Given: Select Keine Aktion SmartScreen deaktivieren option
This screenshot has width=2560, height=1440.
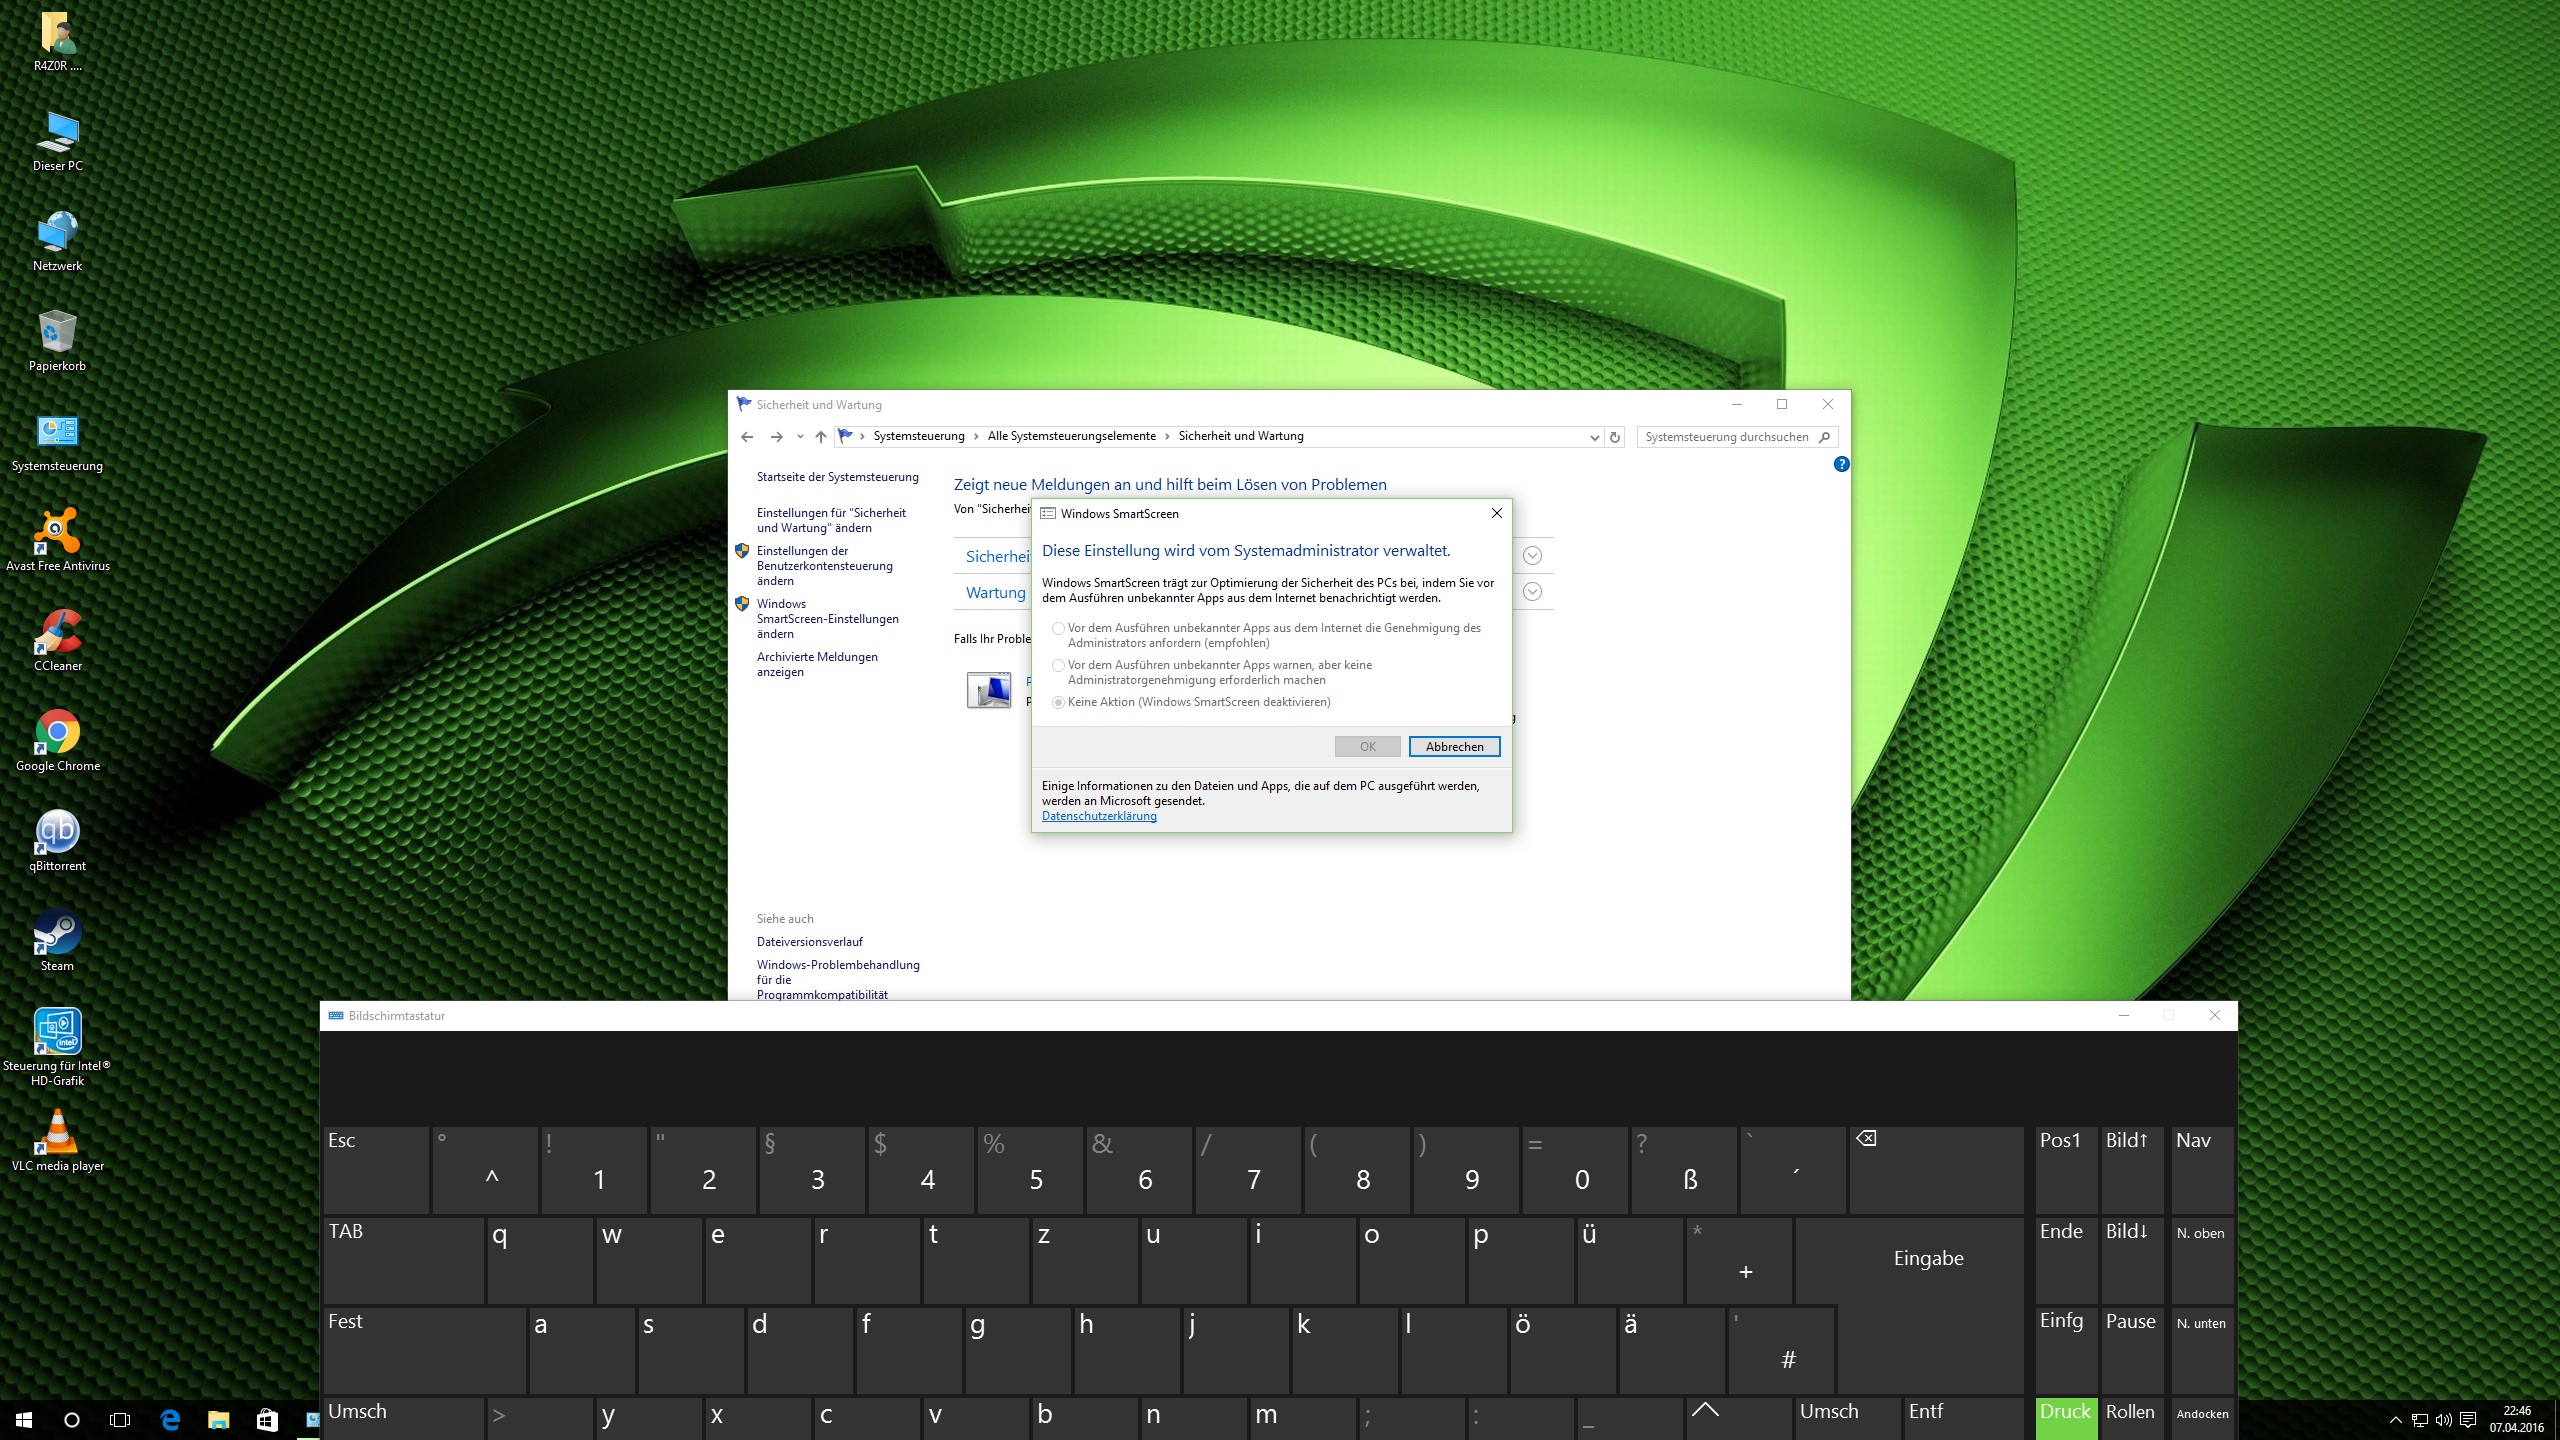Looking at the screenshot, I should (1058, 703).
